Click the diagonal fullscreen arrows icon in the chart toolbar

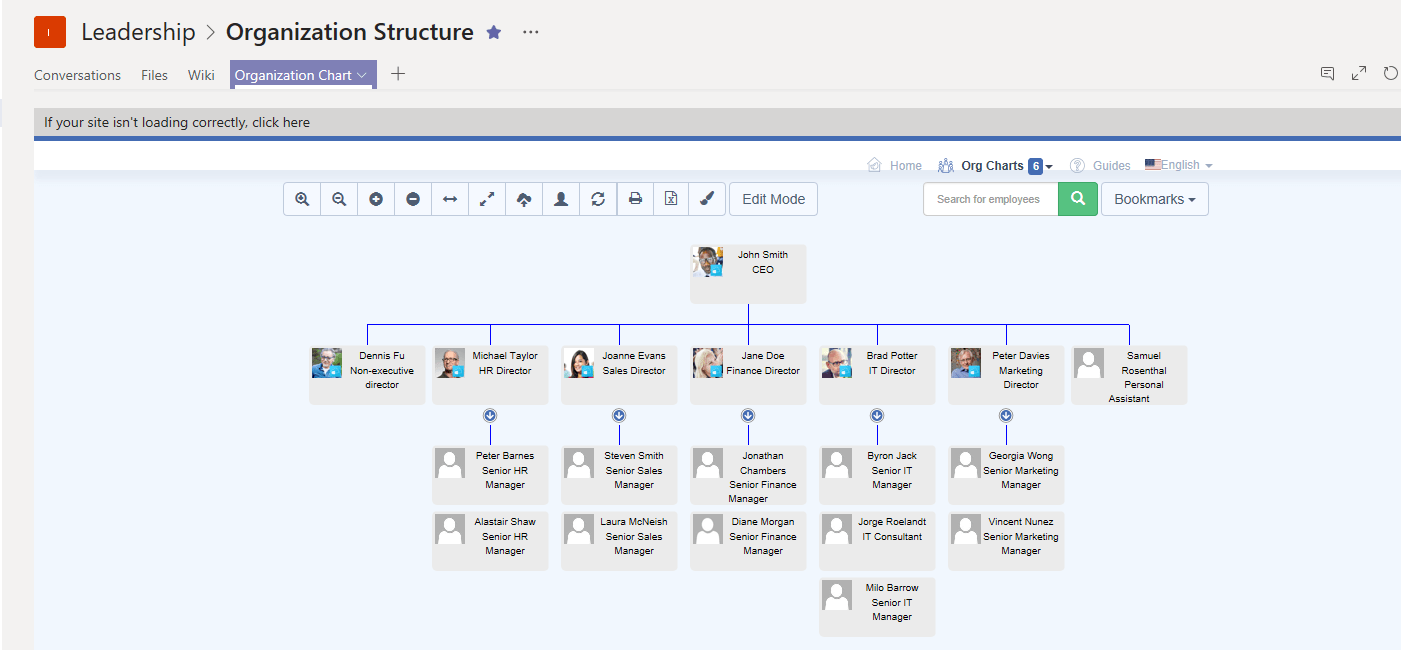pyautogui.click(x=487, y=199)
